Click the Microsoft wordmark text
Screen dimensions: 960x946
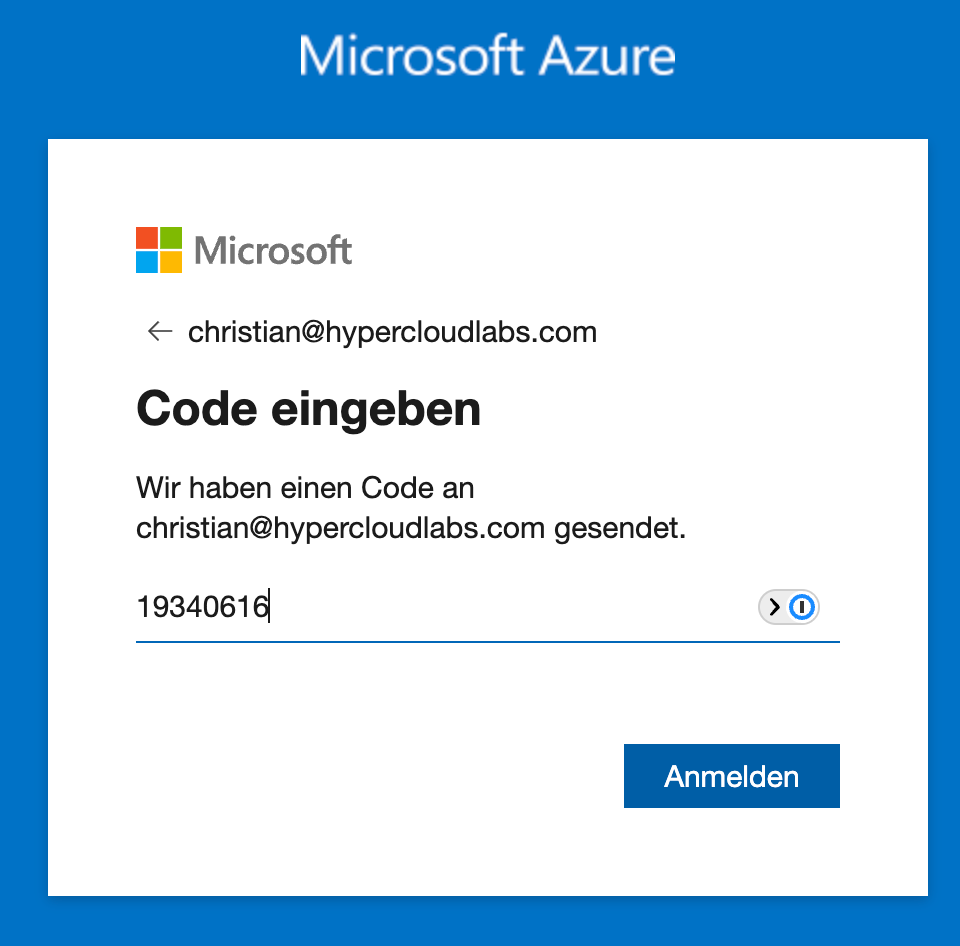point(273,250)
